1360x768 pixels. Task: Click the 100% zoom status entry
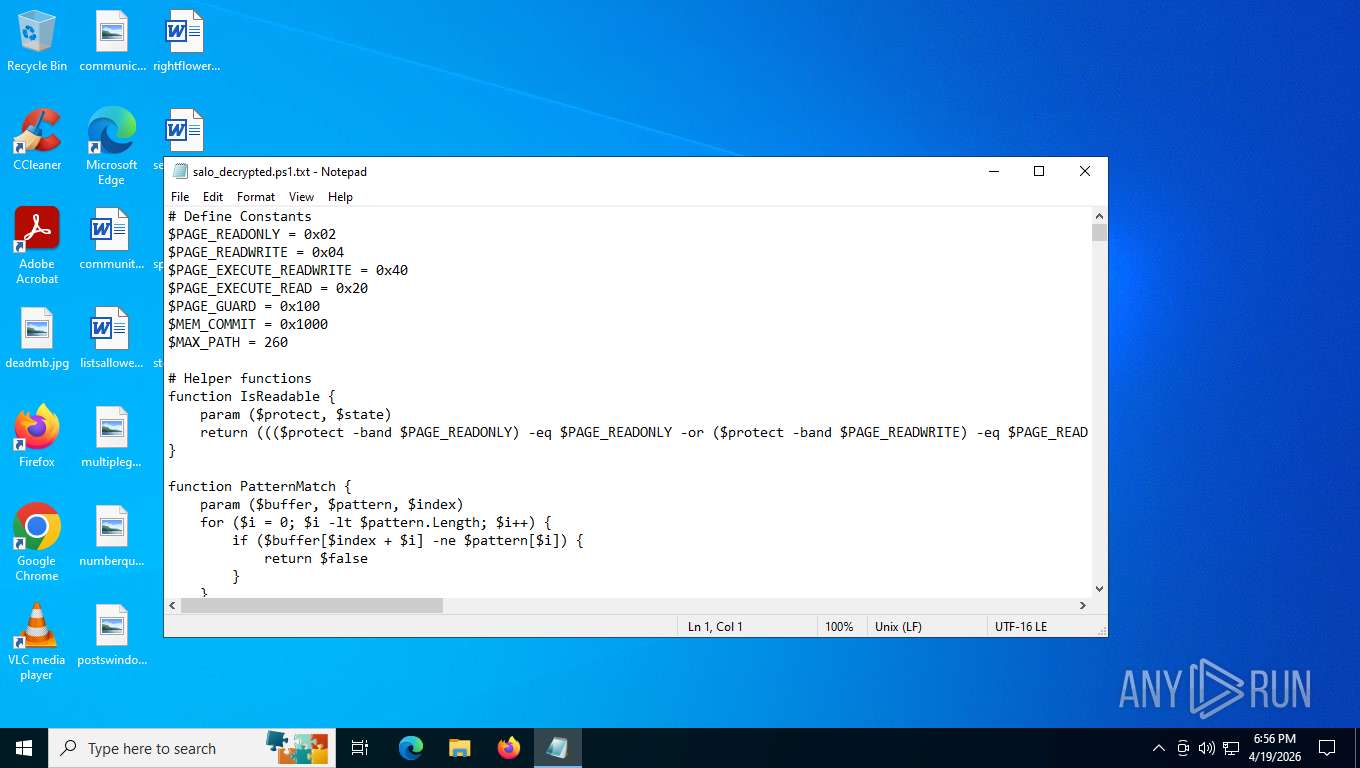839,626
